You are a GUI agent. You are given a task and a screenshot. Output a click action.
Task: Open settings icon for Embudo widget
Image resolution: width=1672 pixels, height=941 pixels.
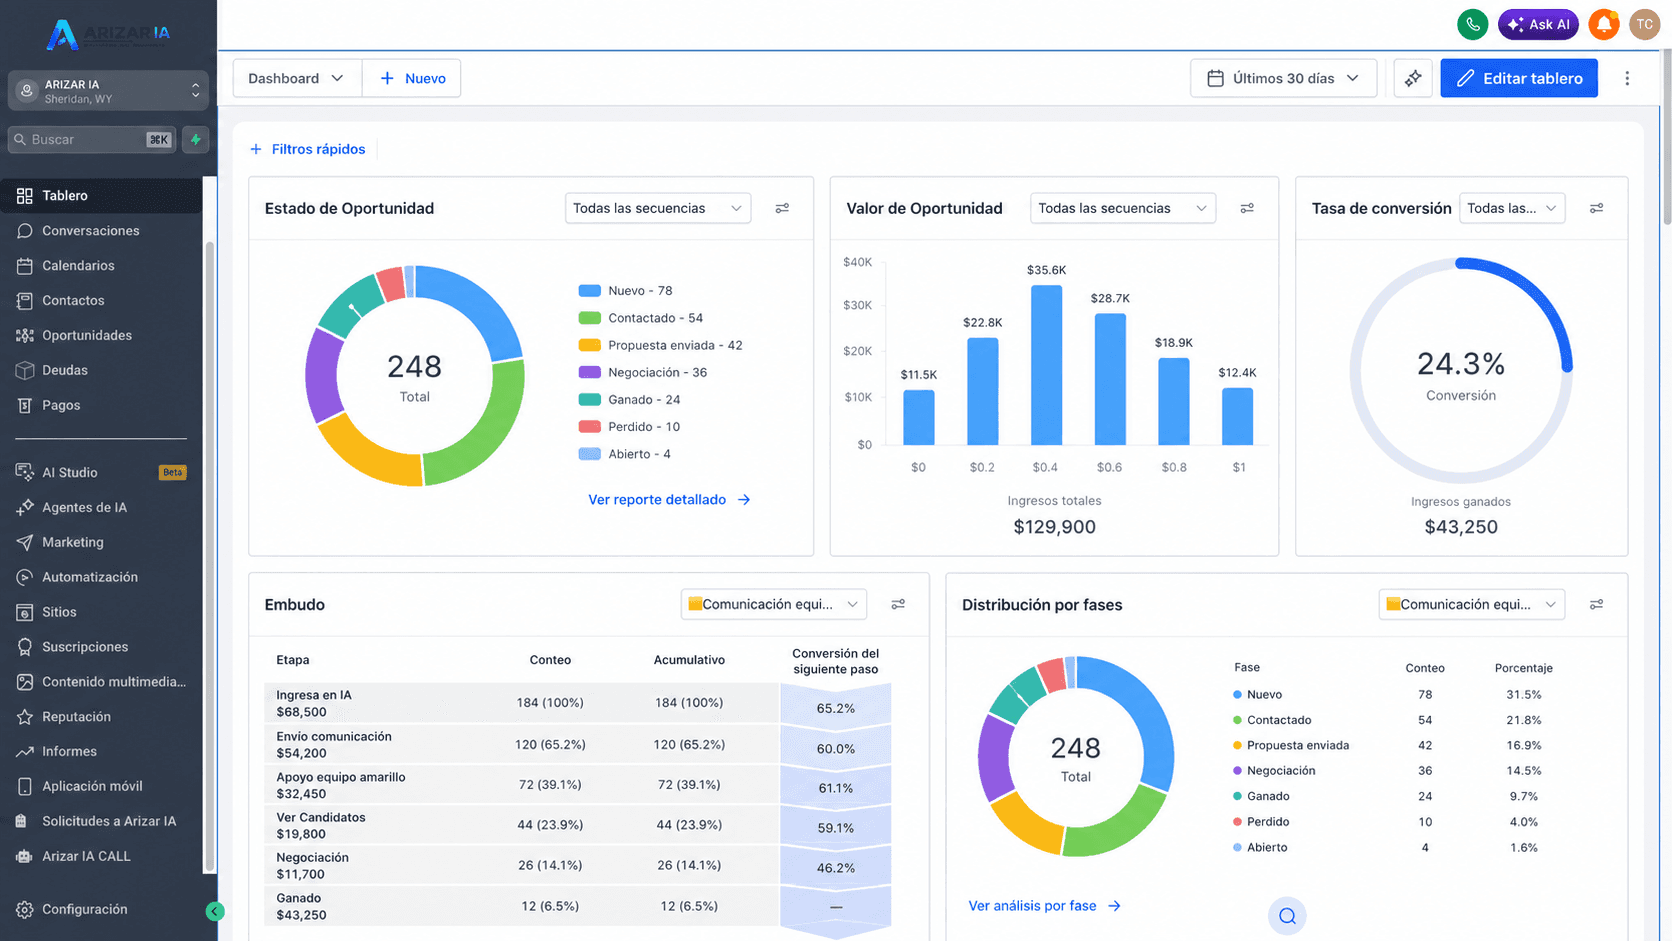tap(898, 604)
